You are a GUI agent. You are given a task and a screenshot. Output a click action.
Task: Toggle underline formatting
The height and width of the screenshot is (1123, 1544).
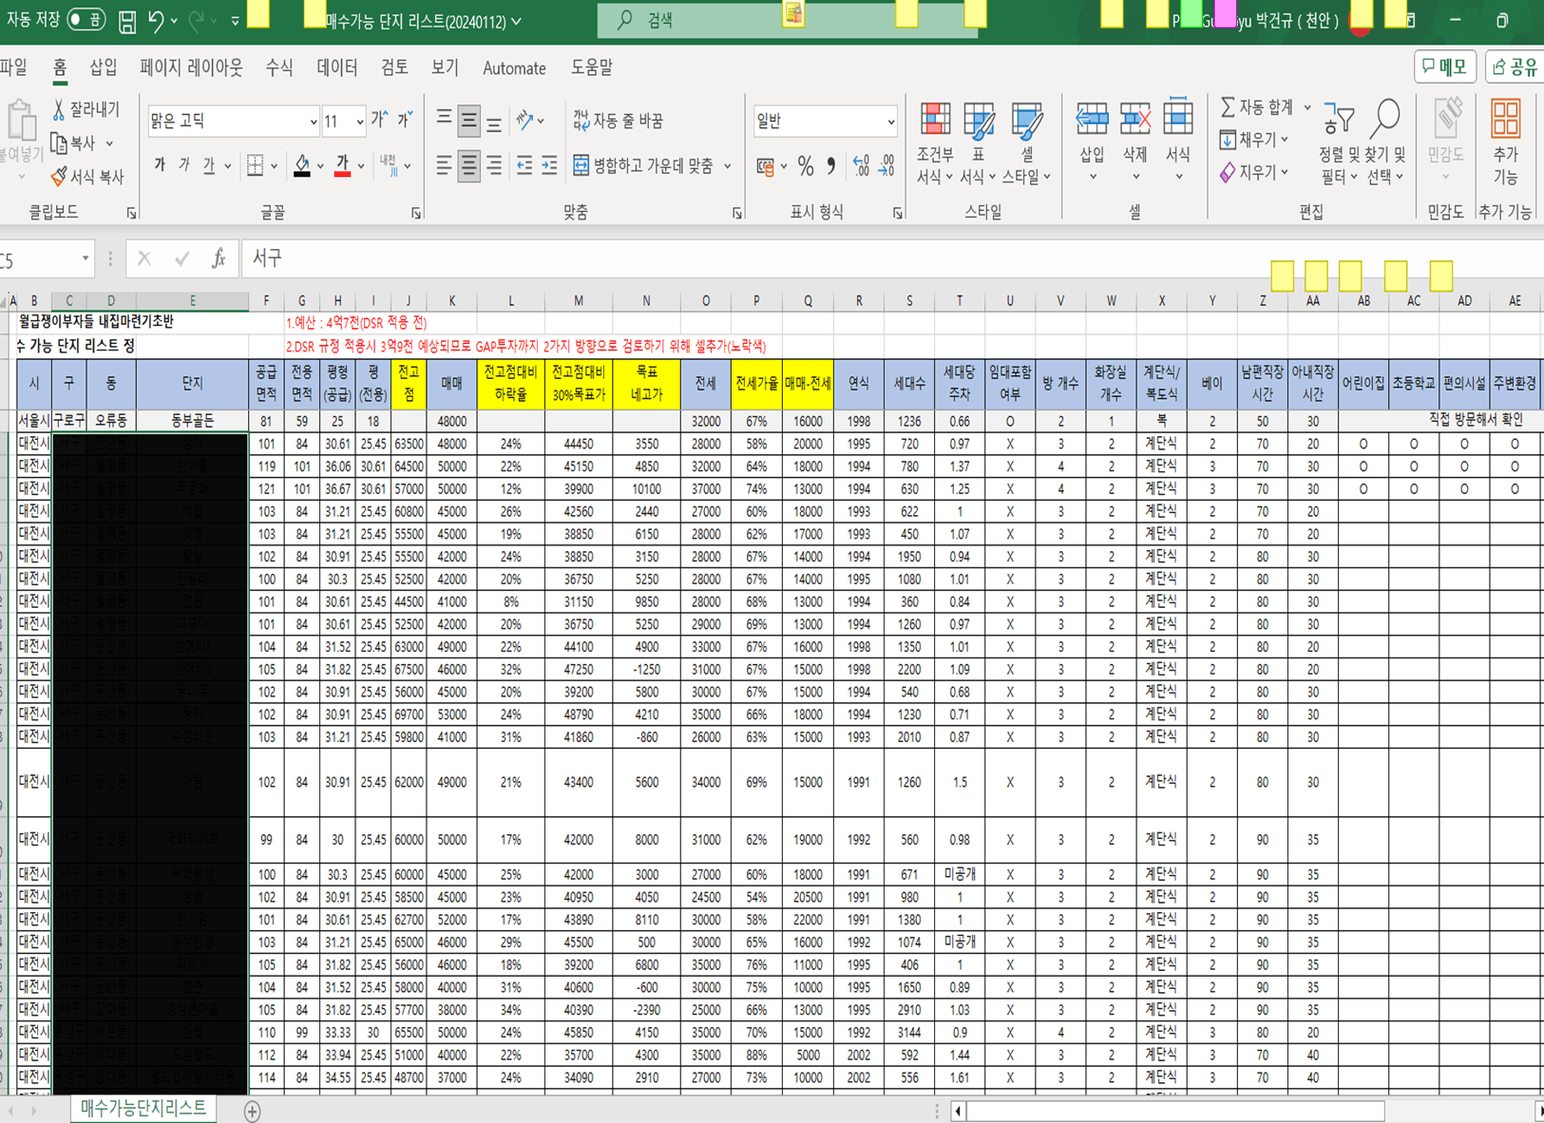pos(208,165)
